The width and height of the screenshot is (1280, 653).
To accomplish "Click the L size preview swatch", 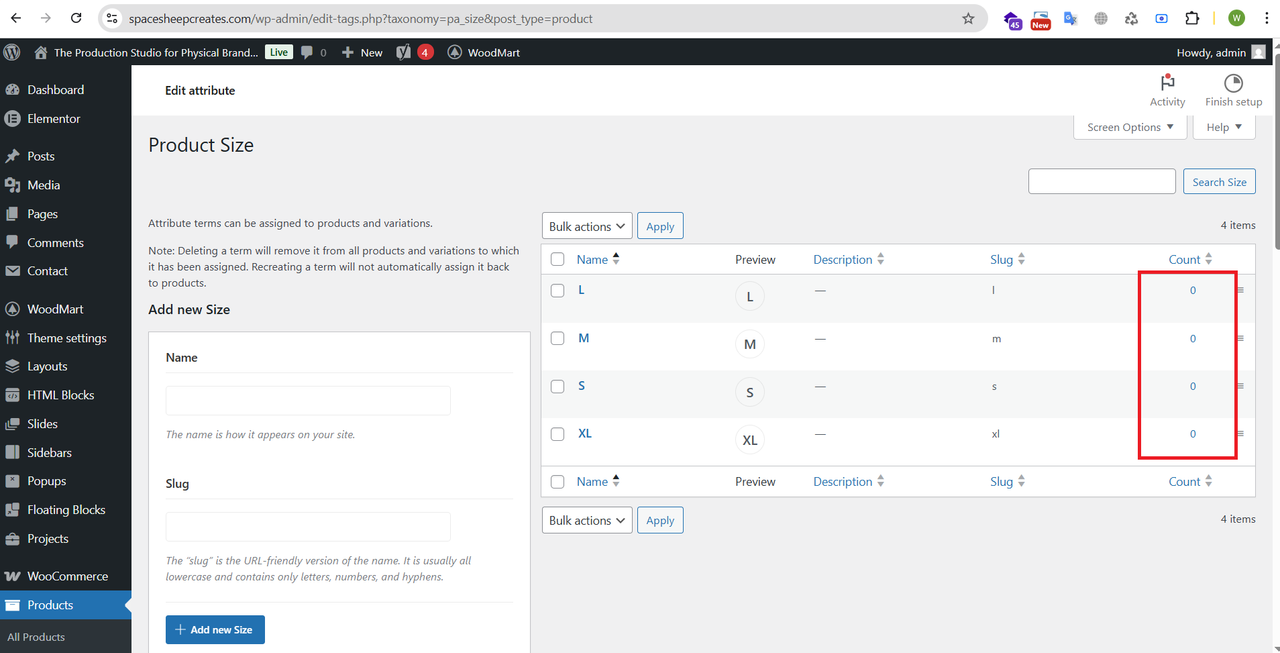I will coord(750,297).
